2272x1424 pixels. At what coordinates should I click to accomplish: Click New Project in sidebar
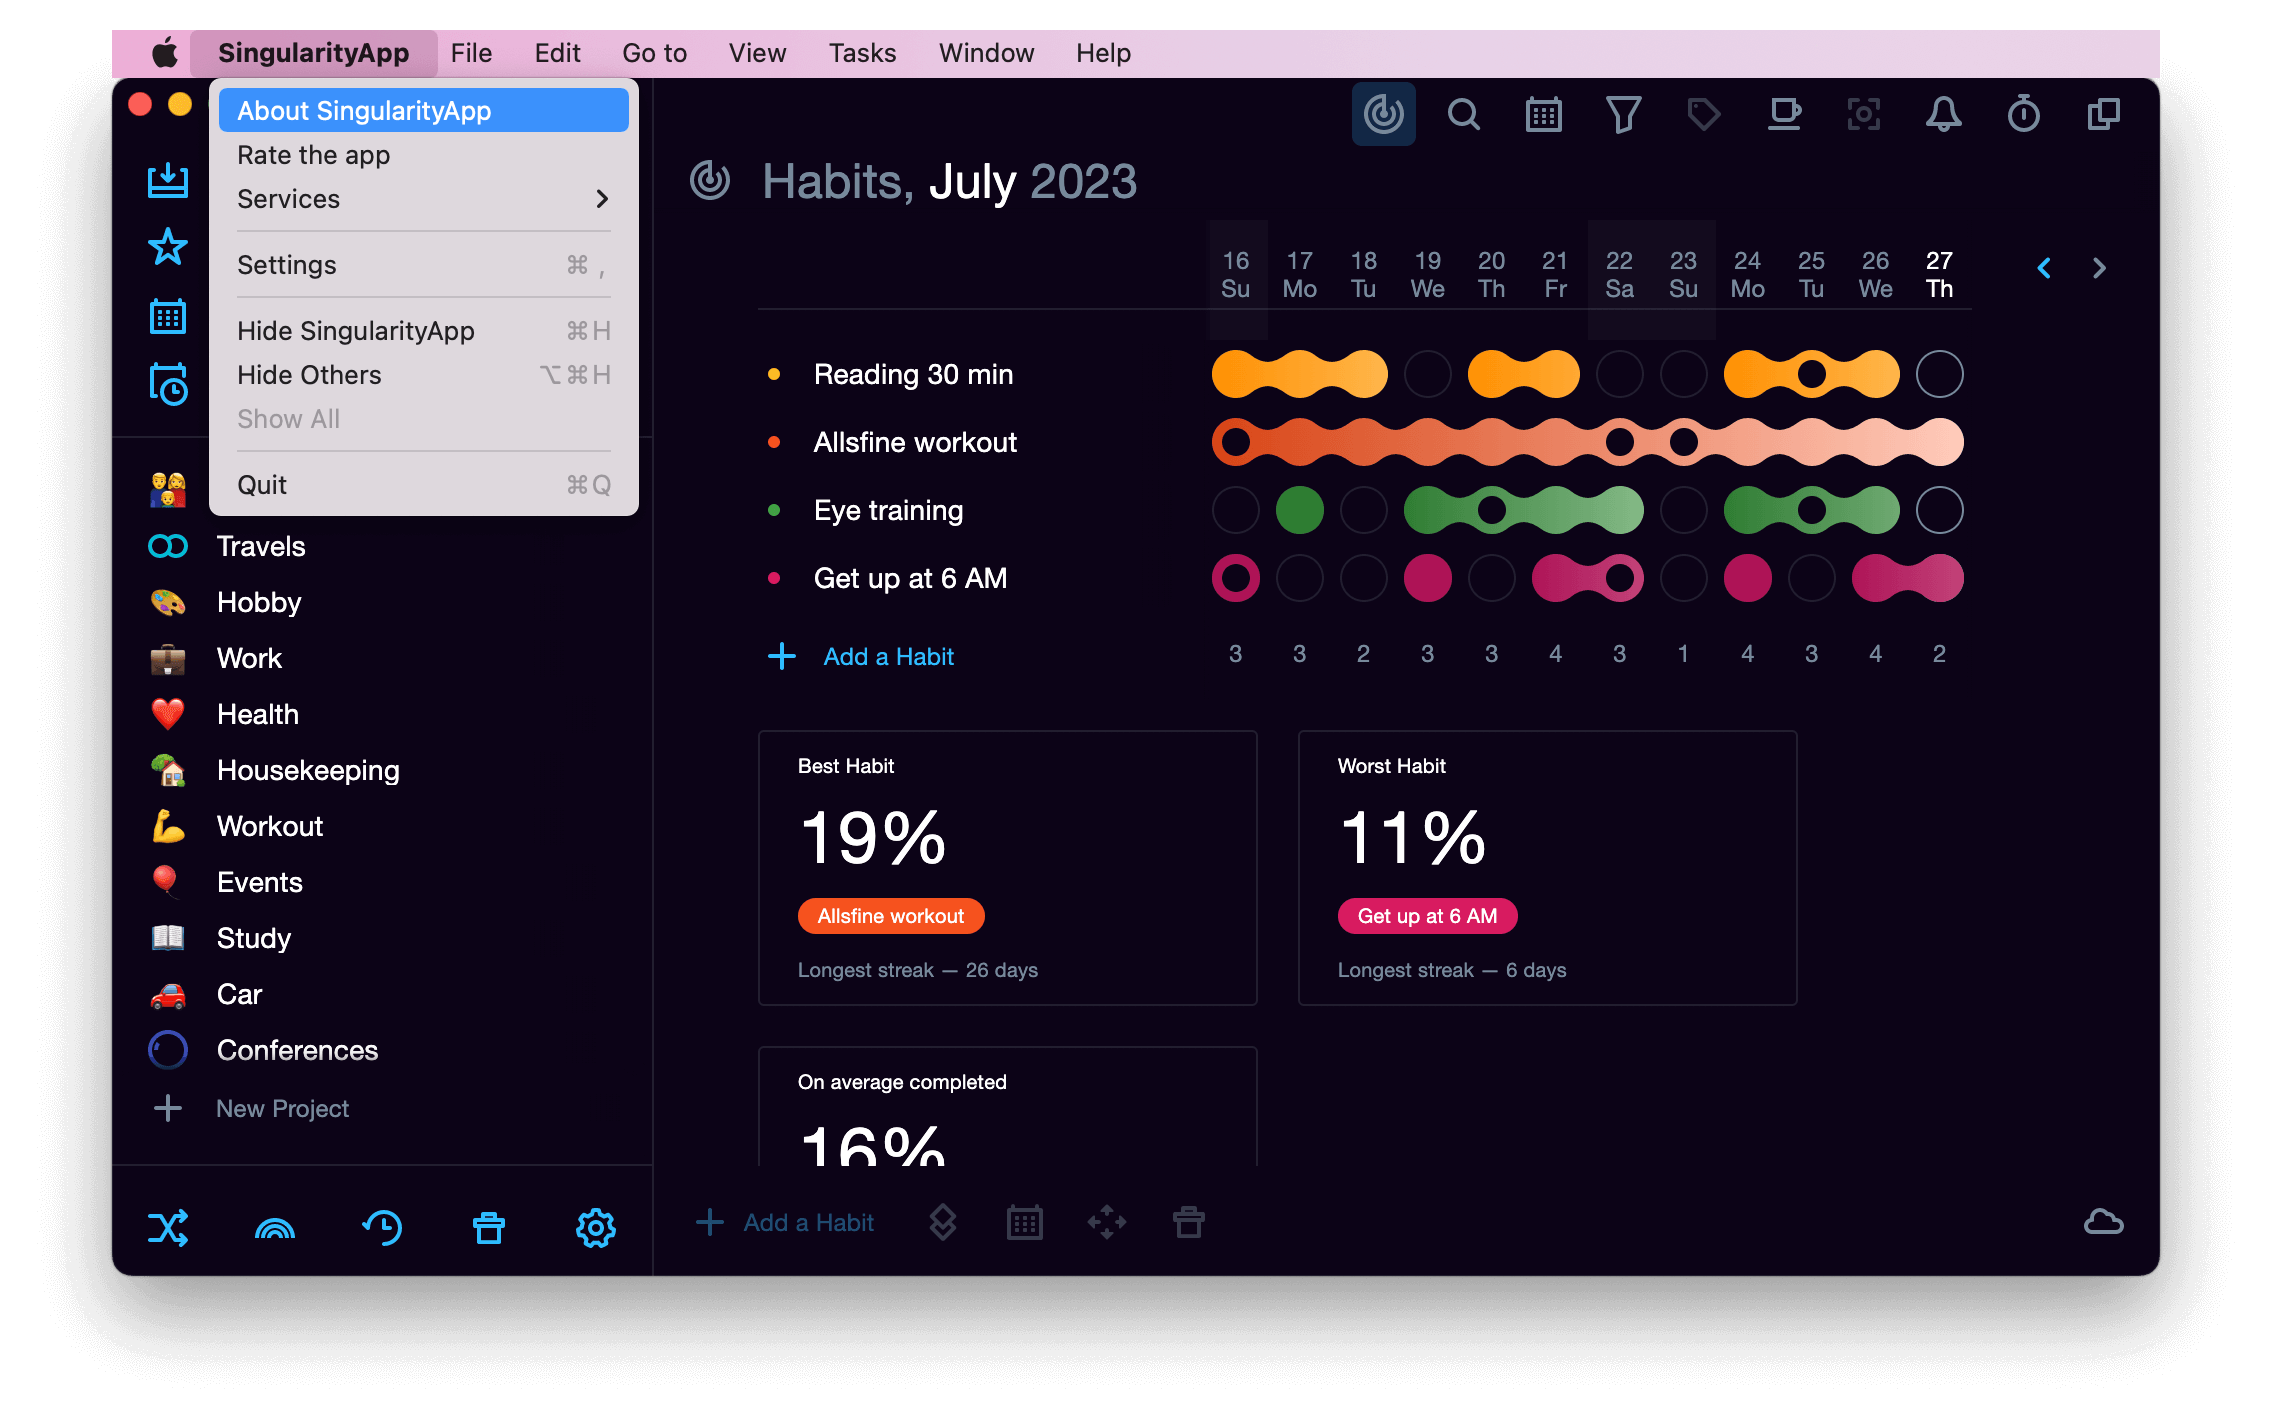point(282,1108)
